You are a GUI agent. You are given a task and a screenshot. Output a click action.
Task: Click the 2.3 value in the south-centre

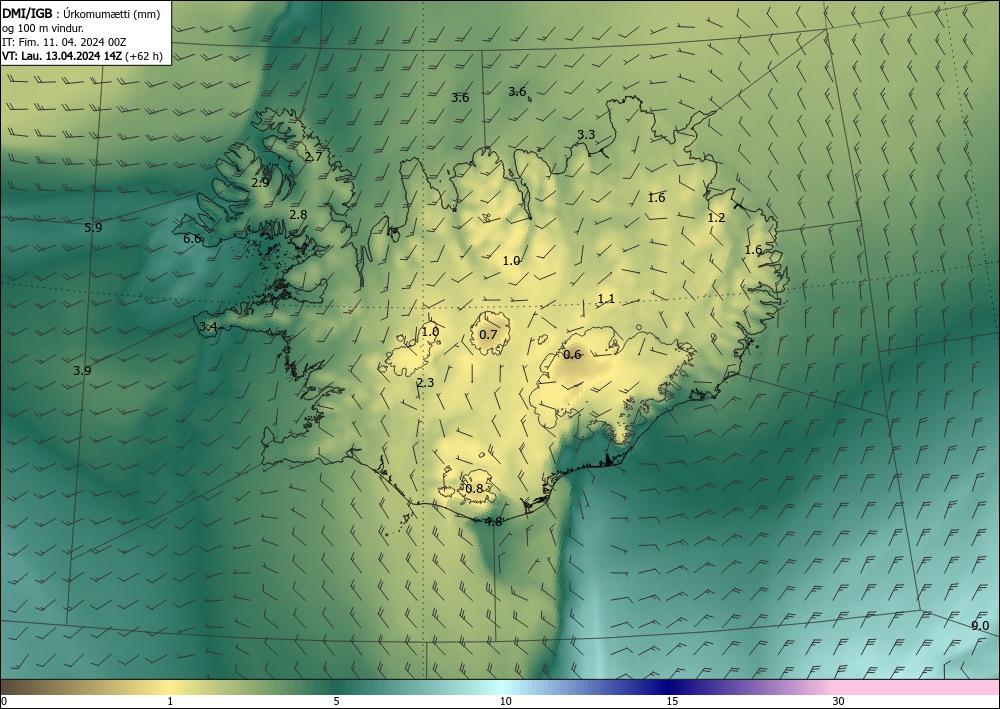point(425,383)
